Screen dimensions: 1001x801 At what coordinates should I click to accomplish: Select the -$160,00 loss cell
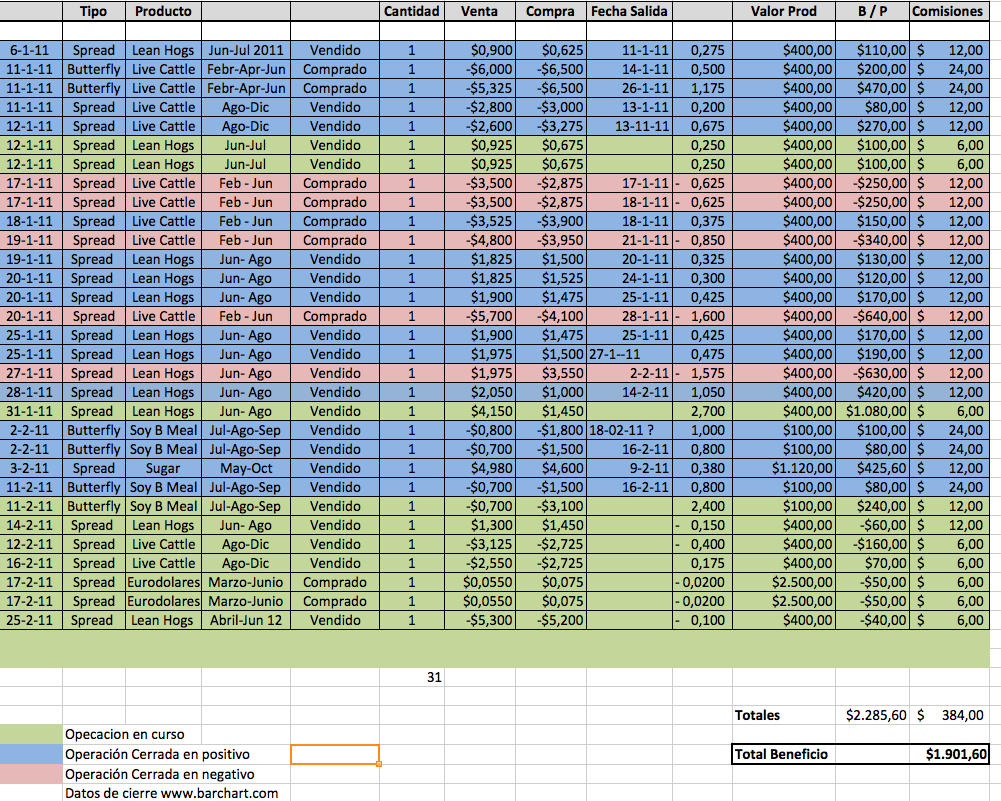click(872, 544)
